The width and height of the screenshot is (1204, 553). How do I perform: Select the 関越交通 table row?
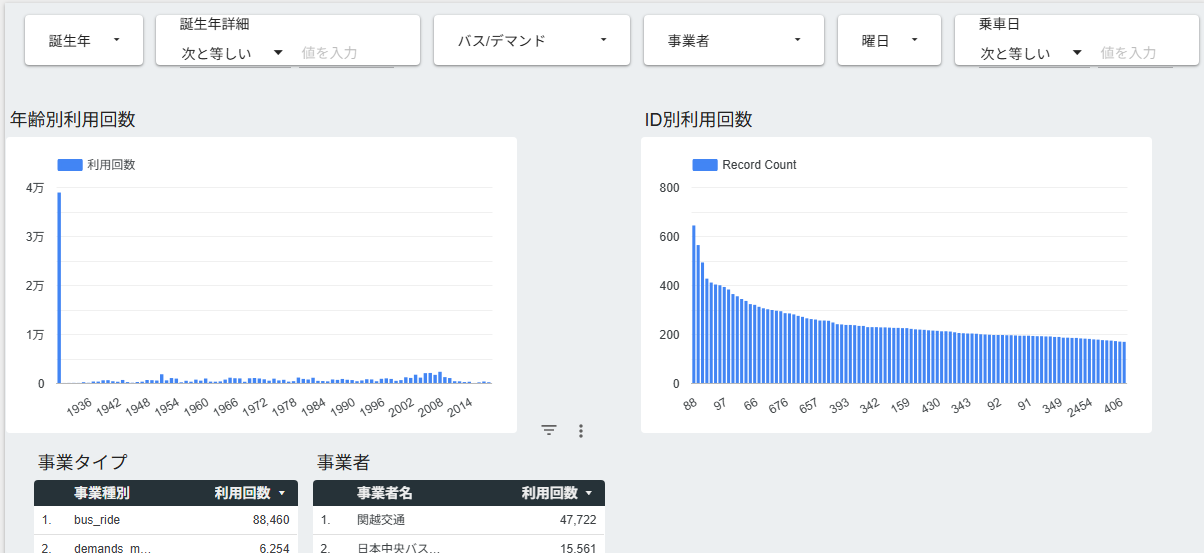click(x=458, y=520)
